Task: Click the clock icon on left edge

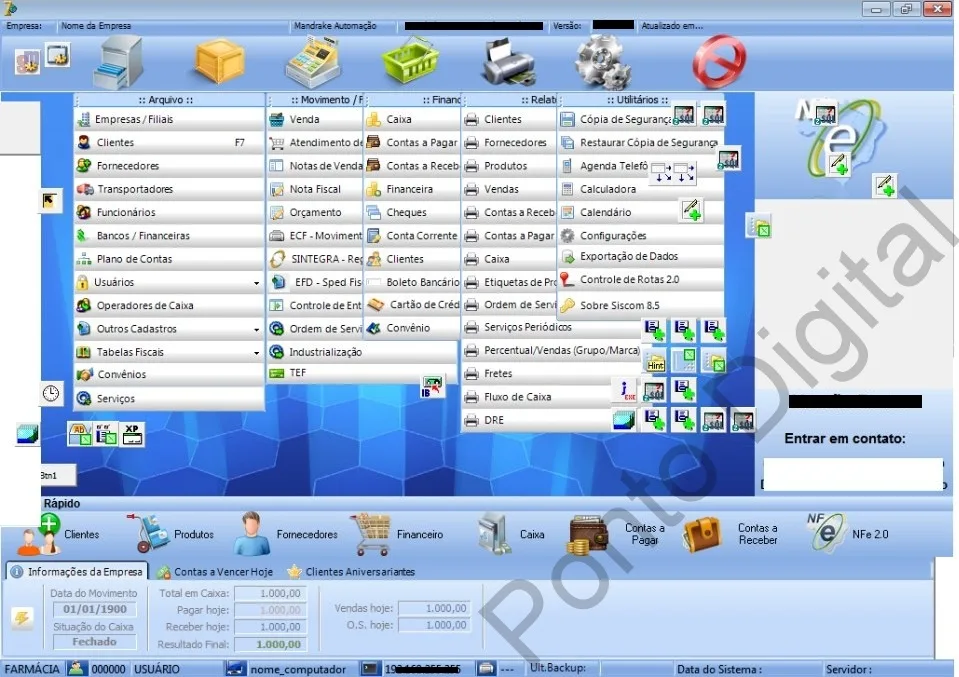Action: [51, 393]
